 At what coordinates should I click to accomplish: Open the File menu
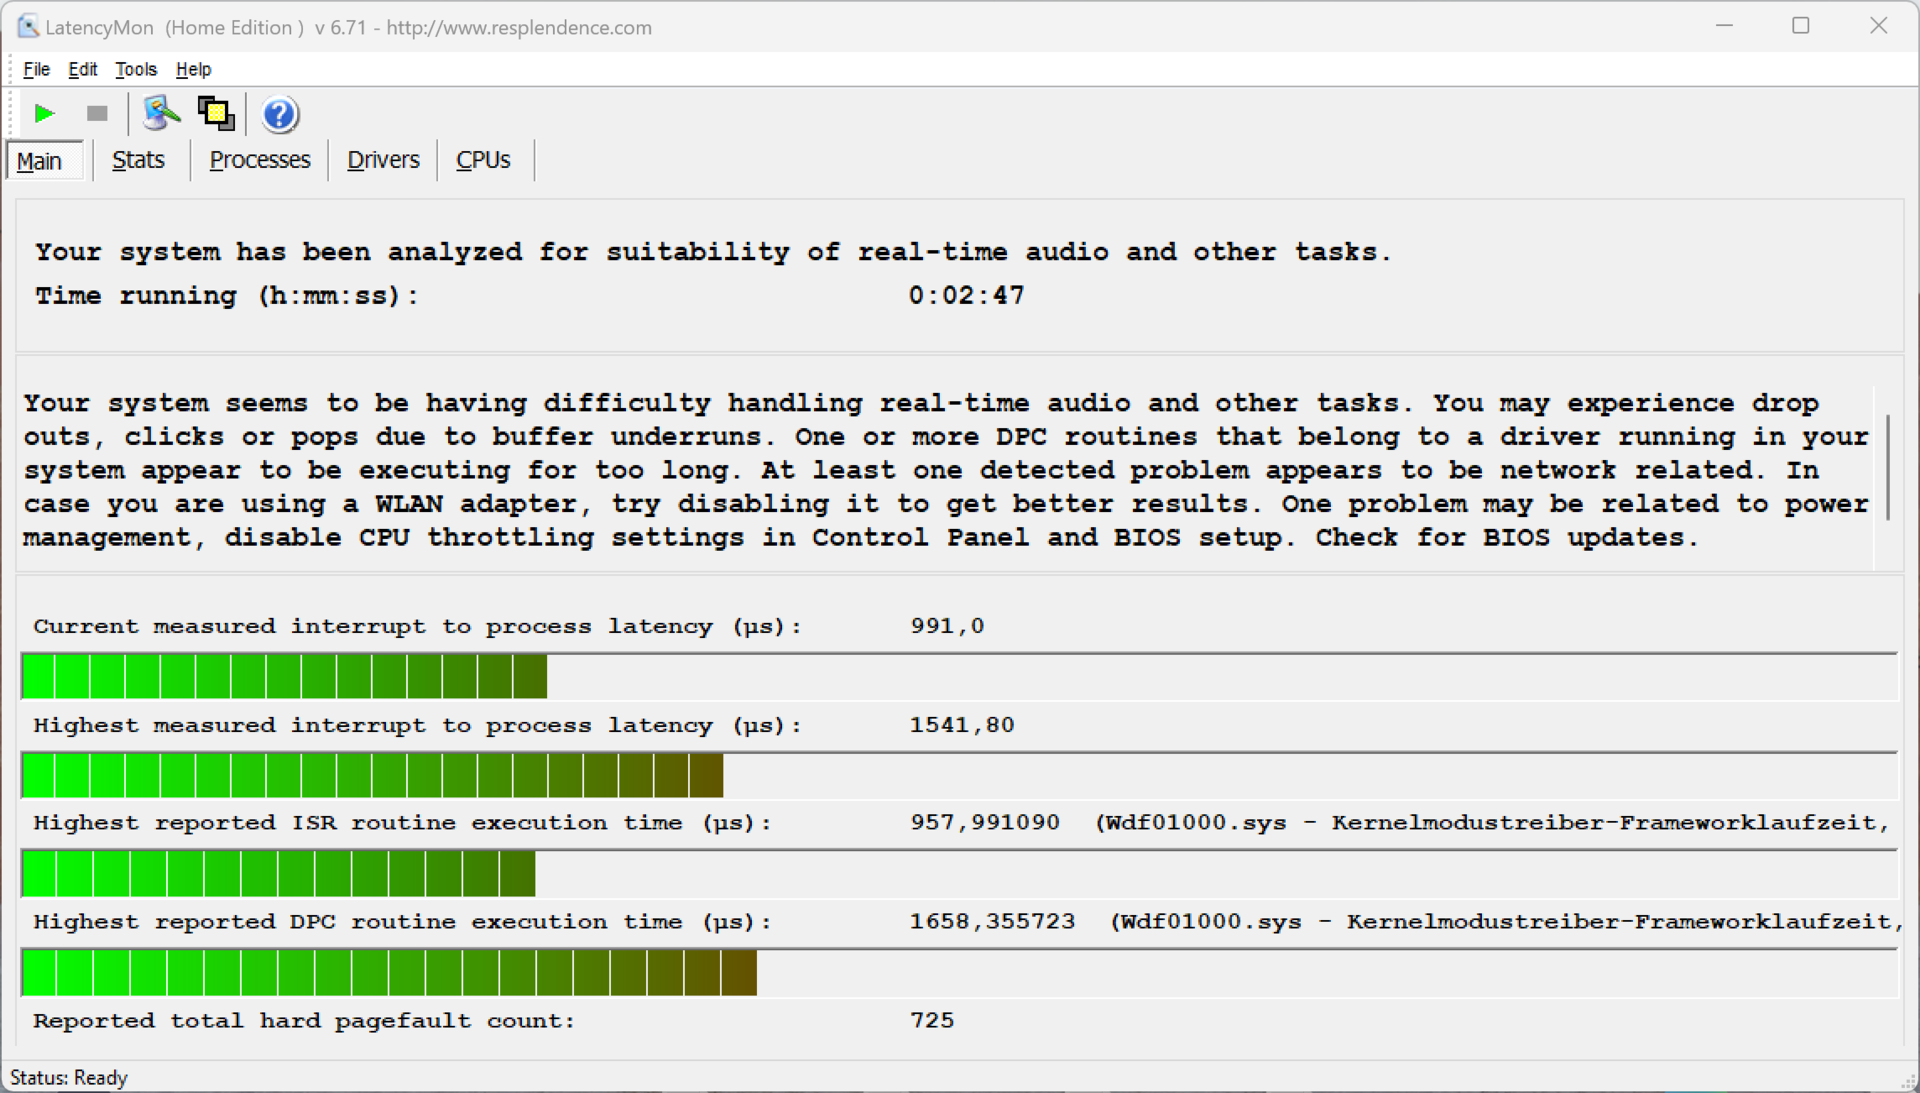[37, 69]
